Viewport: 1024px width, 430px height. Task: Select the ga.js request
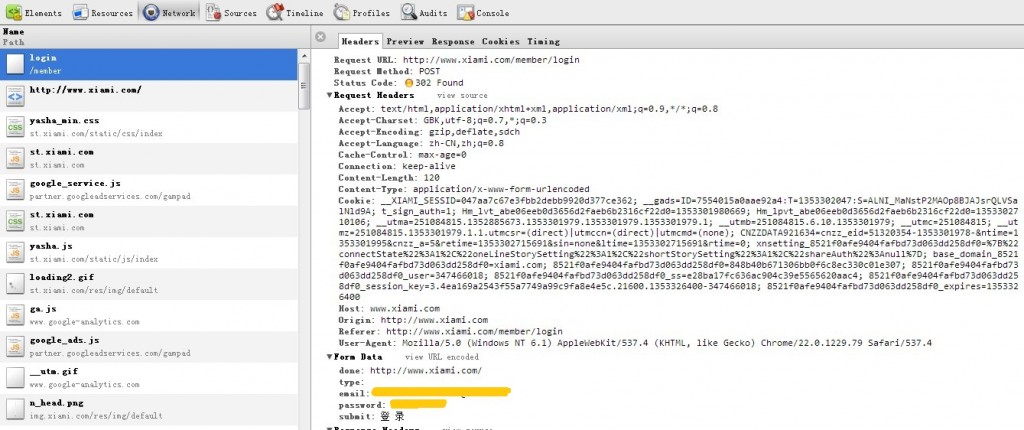[x=149, y=316]
